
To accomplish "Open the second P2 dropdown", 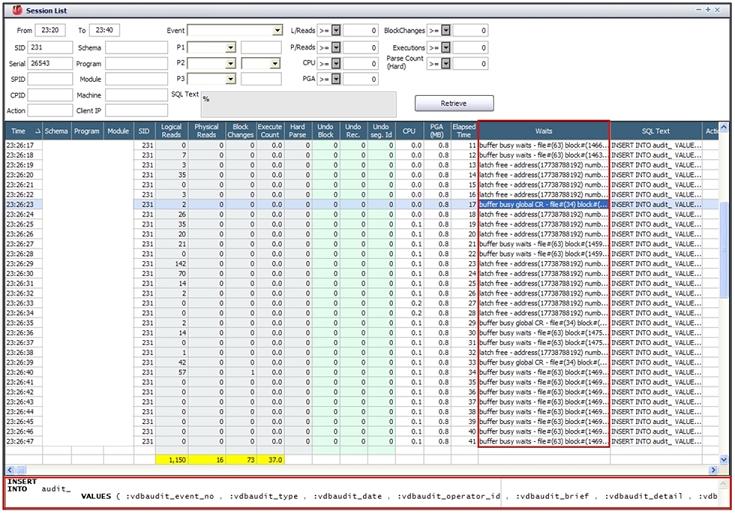I will click(275, 63).
